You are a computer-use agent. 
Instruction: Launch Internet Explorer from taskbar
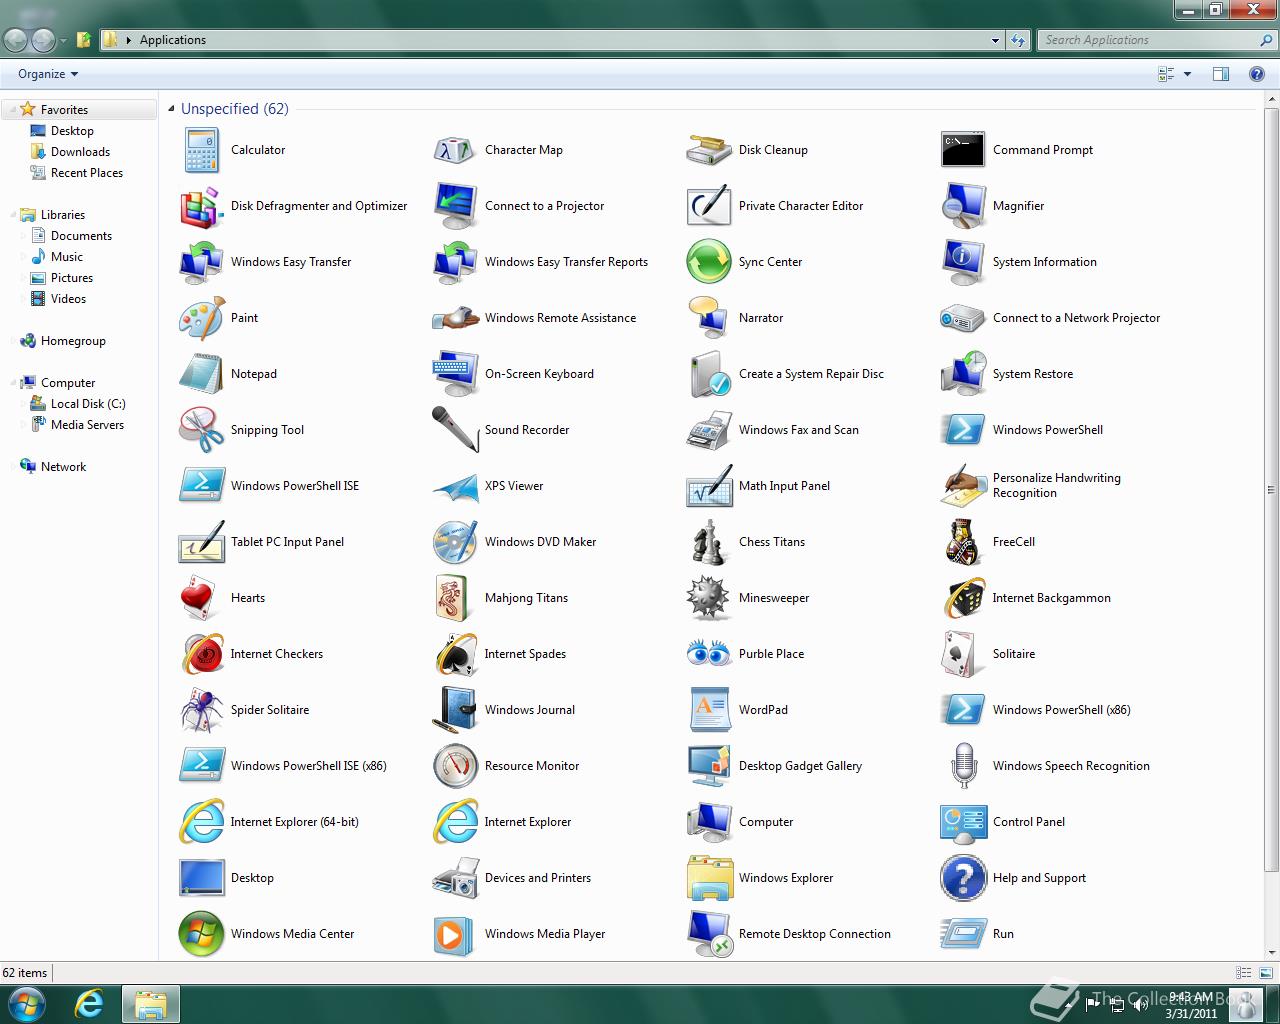(x=89, y=1004)
